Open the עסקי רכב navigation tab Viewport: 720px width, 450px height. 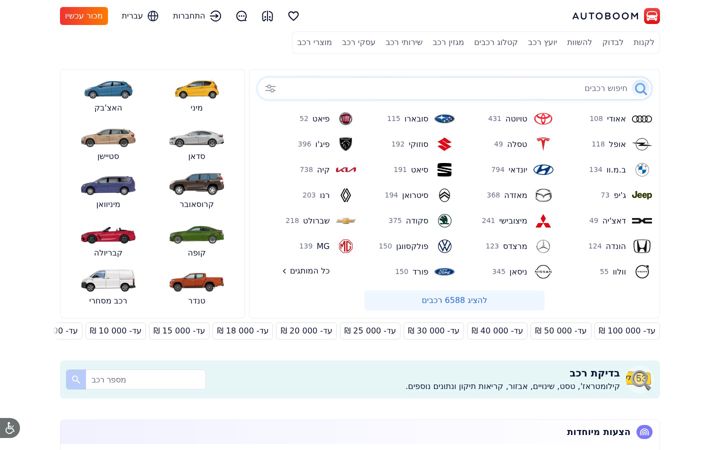point(359,42)
